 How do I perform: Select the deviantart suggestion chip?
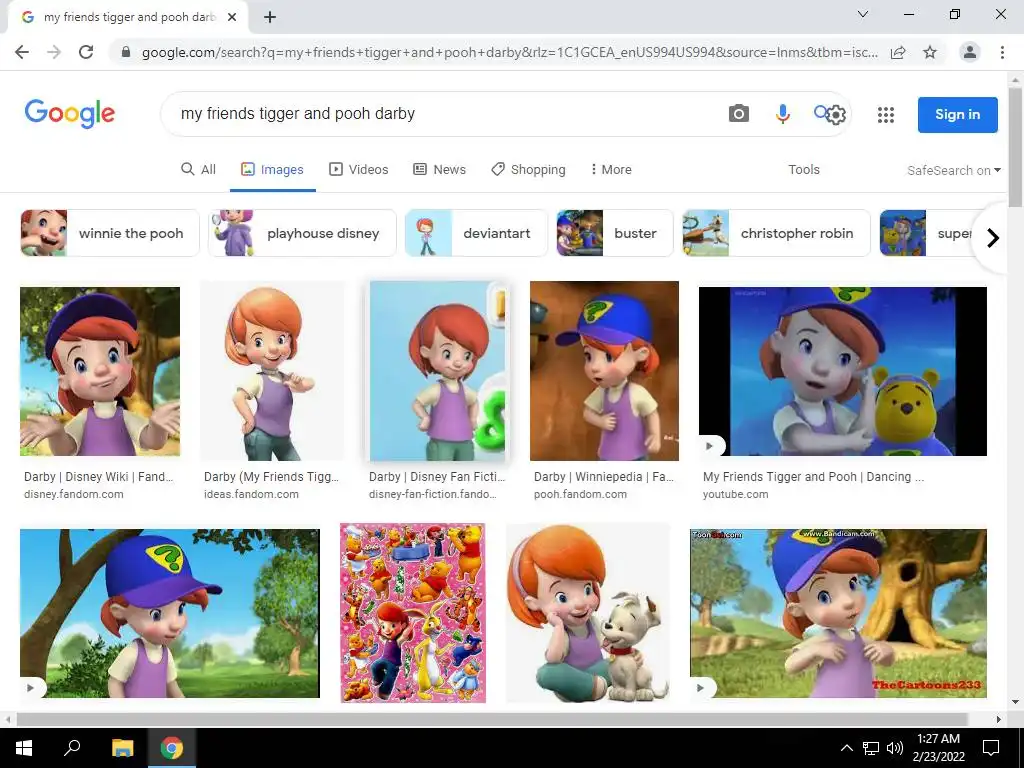click(476, 233)
